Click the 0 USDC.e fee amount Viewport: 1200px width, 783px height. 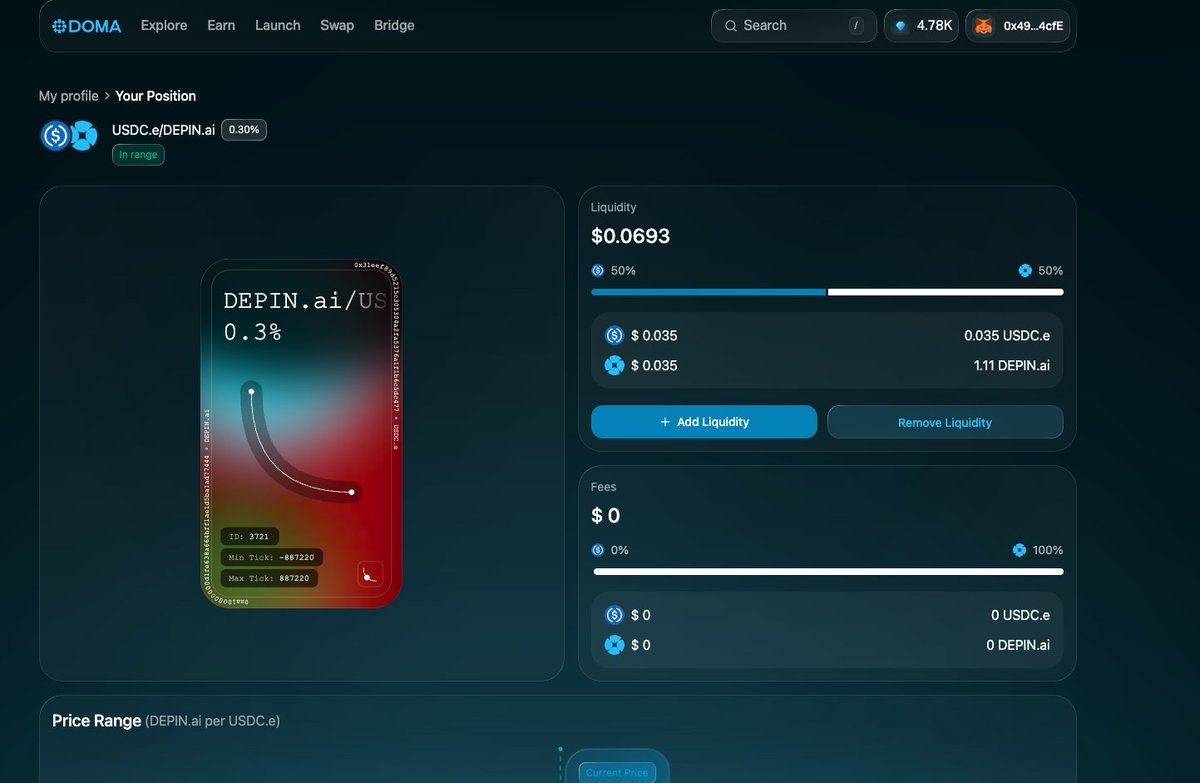(x=1021, y=615)
